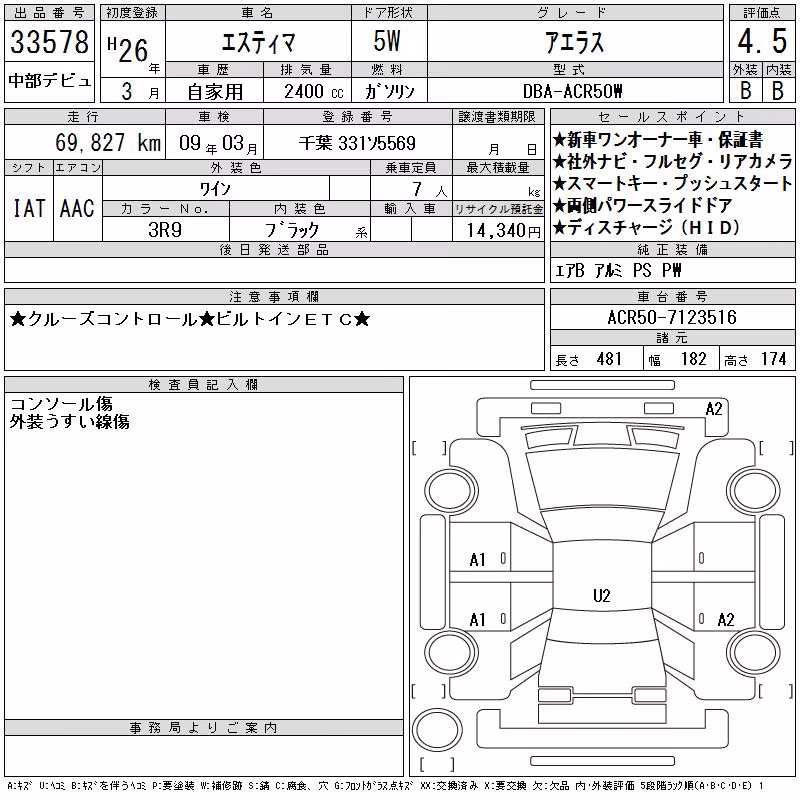Select the spare tire circle beside the rear bumper
This screenshot has width=800, height=800.
pos(437,729)
